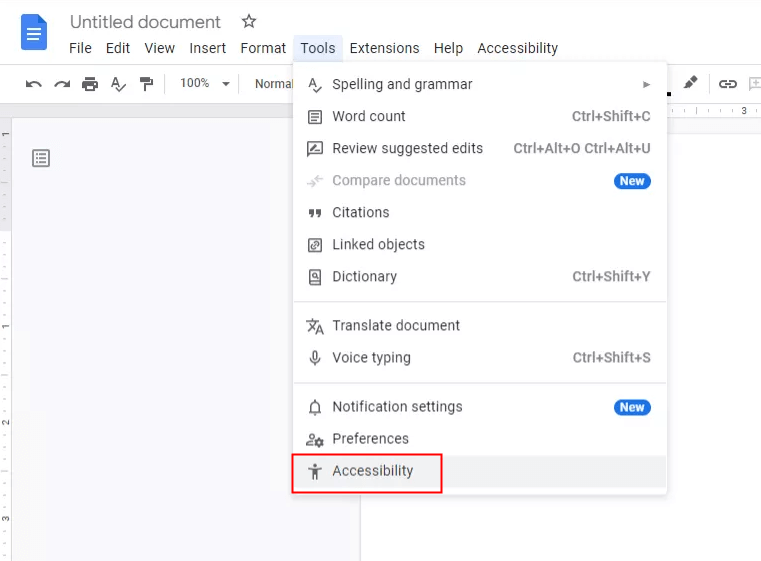Open the Accessibility menu in menu bar
Viewport: 761px width, 561px height.
(517, 48)
